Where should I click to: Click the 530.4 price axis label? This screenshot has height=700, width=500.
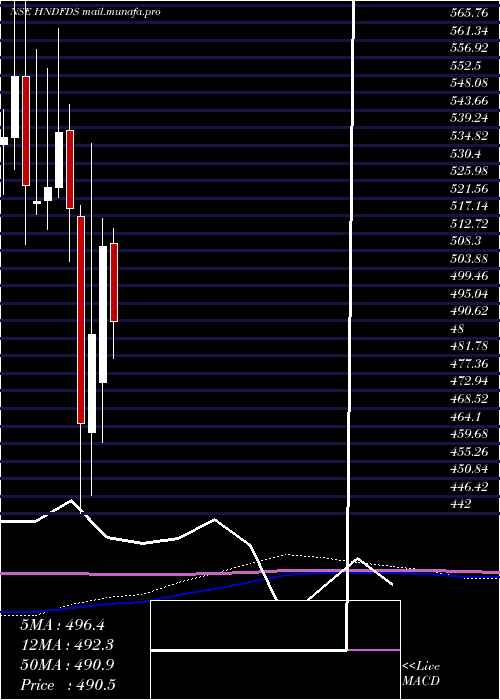[x=465, y=153]
